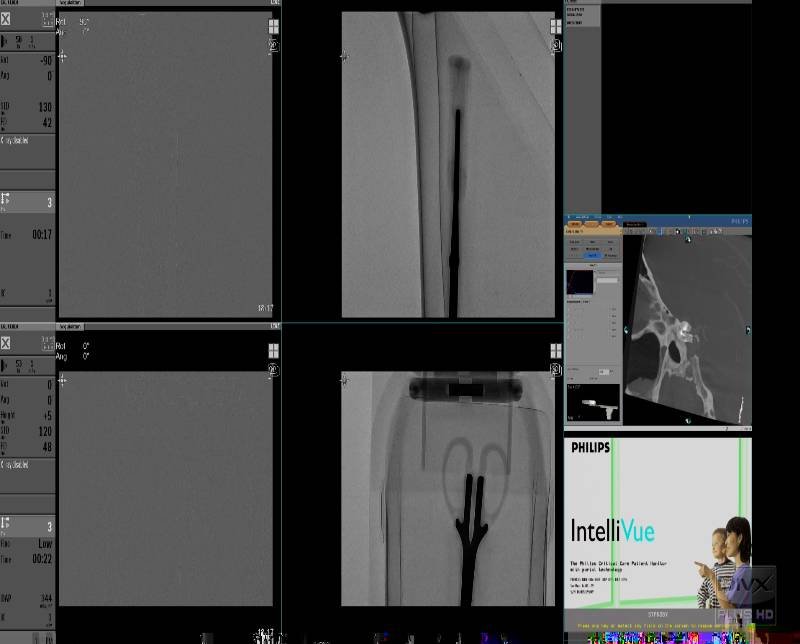Click the rotate-up arrow above the 3D skull view

tap(688, 239)
